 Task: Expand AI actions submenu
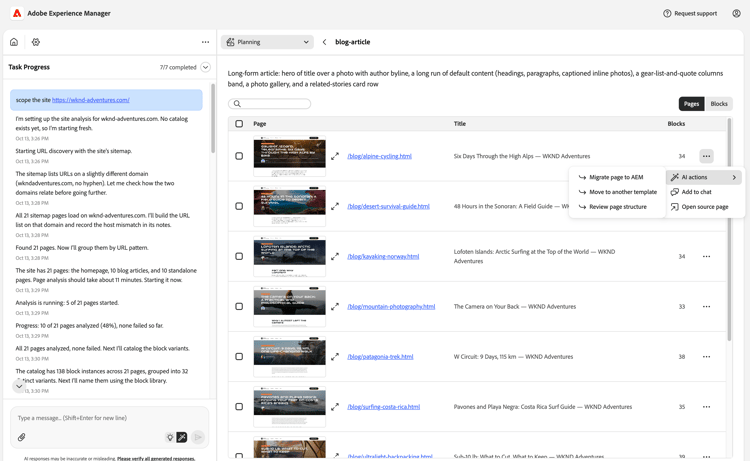coord(704,177)
